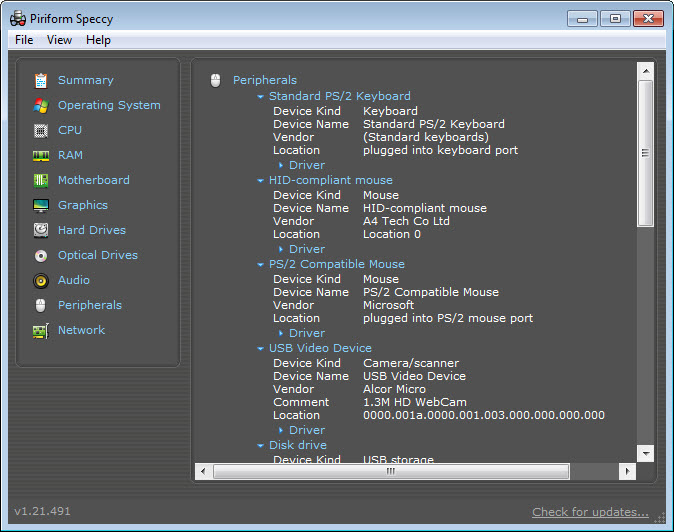Open the Operating System section
The width and height of the screenshot is (674, 532).
click(x=109, y=105)
